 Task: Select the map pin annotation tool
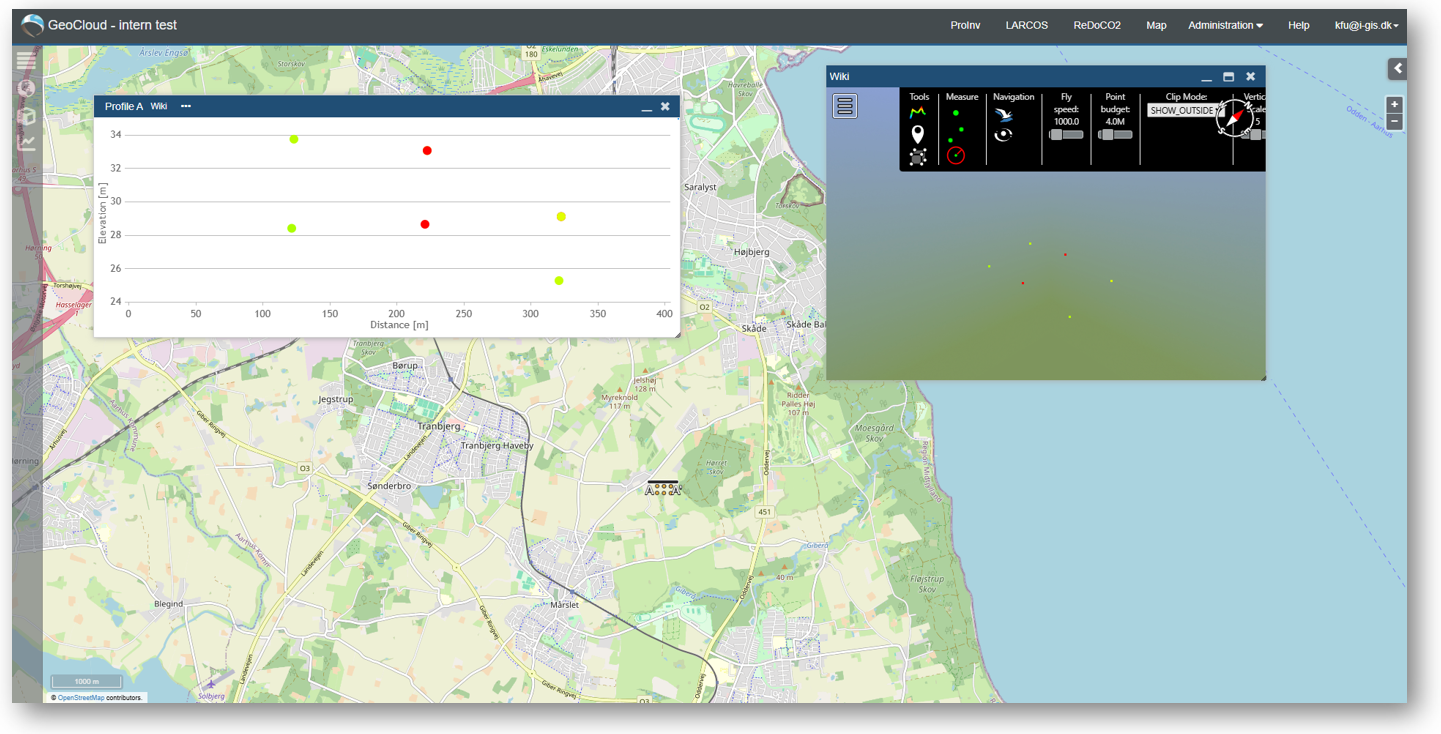pos(917,134)
